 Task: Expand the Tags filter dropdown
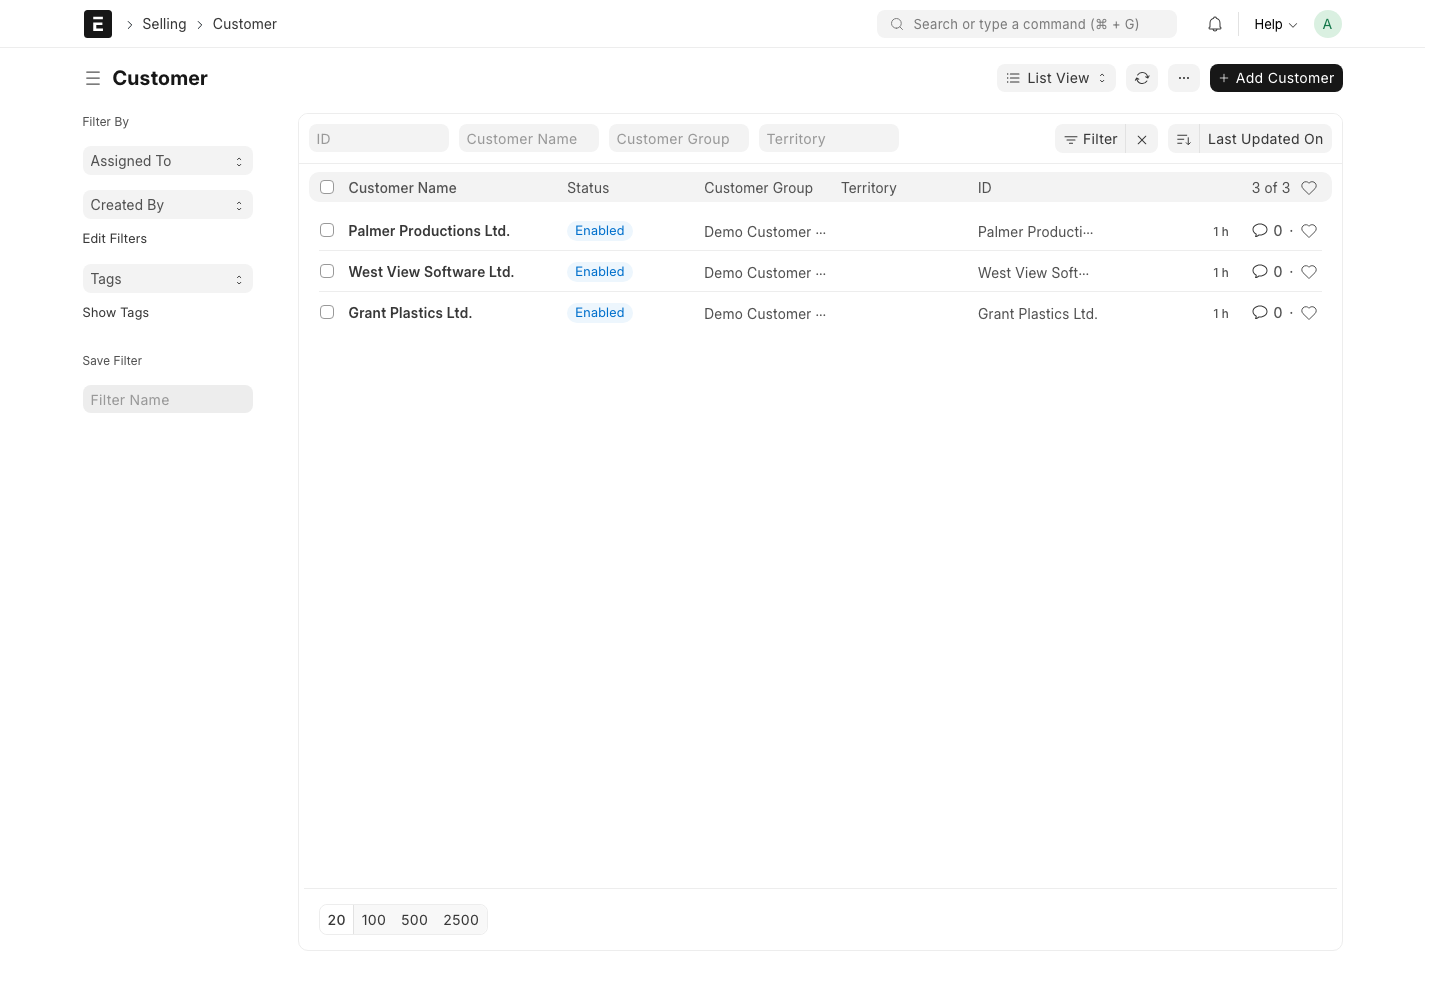click(167, 279)
